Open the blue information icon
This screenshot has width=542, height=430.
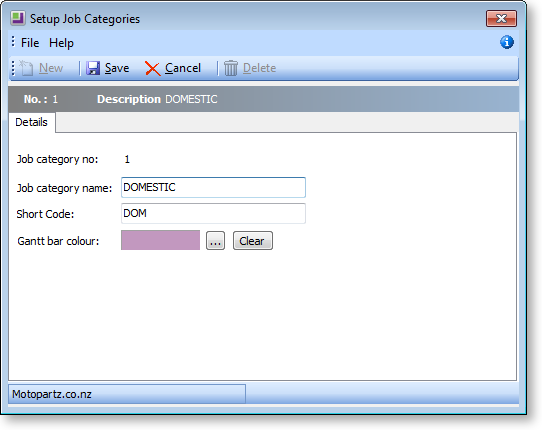tap(507, 42)
